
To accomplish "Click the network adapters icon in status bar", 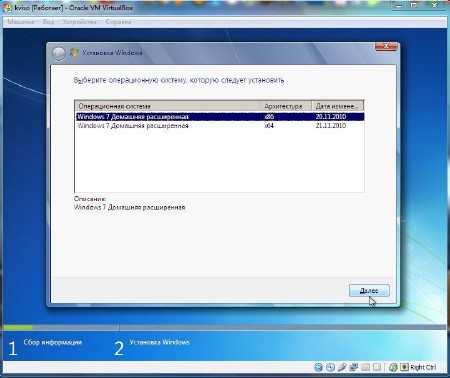I will click(x=353, y=367).
